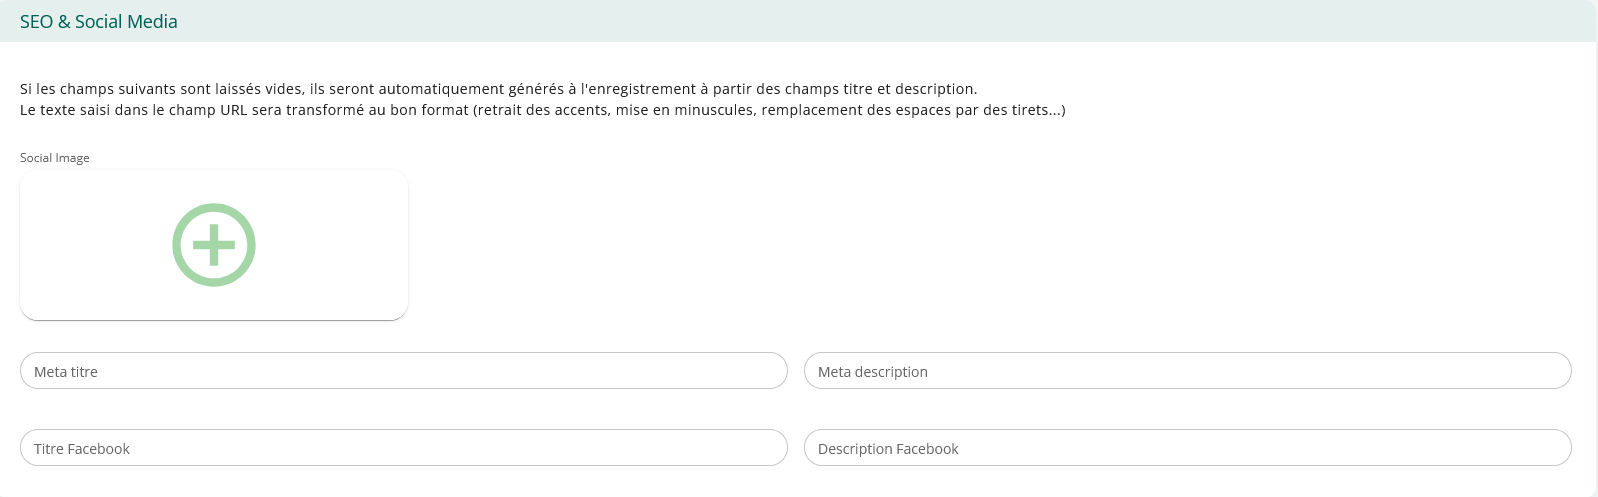
Task: Click the Meta description placeholder text
Action: pos(873,372)
